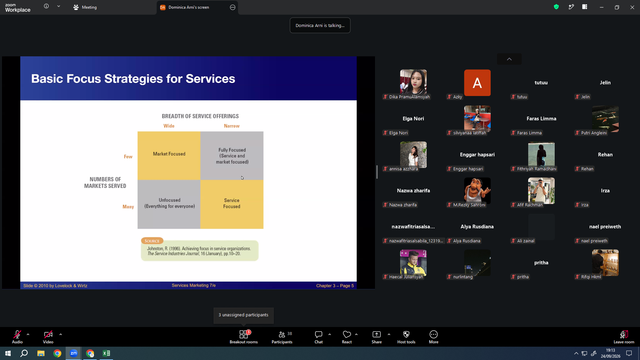
Task: Open the More options menu
Action: [x=433, y=337]
